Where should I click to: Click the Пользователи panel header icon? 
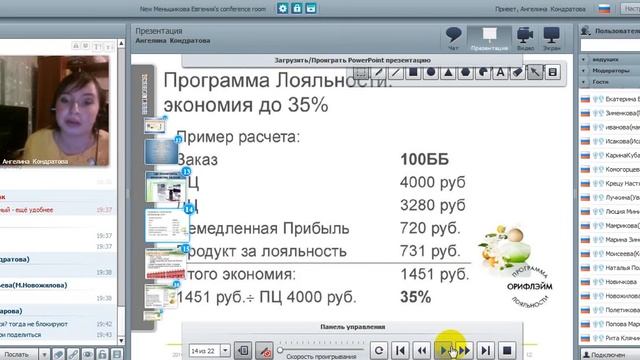[586, 31]
